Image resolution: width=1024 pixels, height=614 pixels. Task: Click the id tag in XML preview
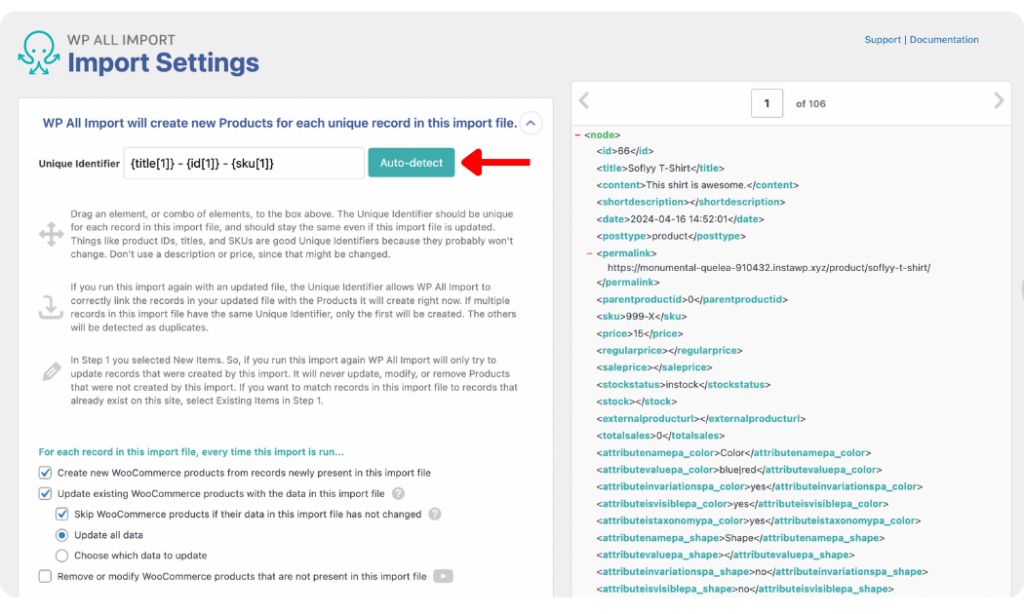pos(625,151)
